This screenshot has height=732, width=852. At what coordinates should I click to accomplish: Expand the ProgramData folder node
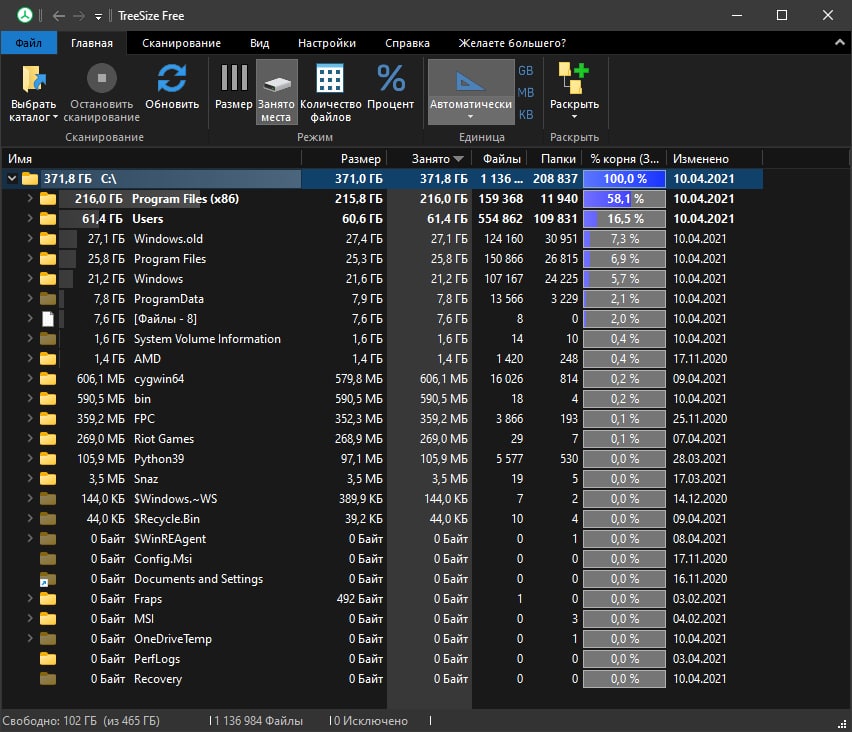click(x=30, y=298)
